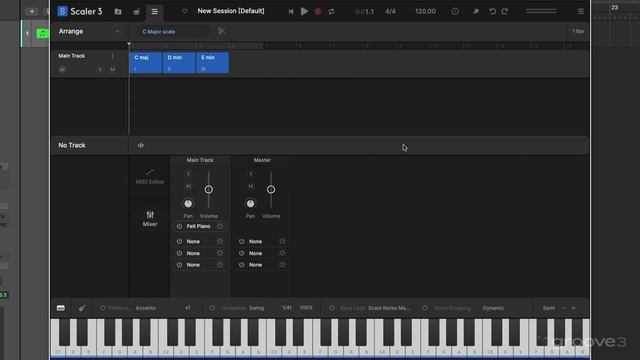This screenshot has width=640, height=360.
Task: Open Main Track third None effect dropdown
Action: (193, 265)
